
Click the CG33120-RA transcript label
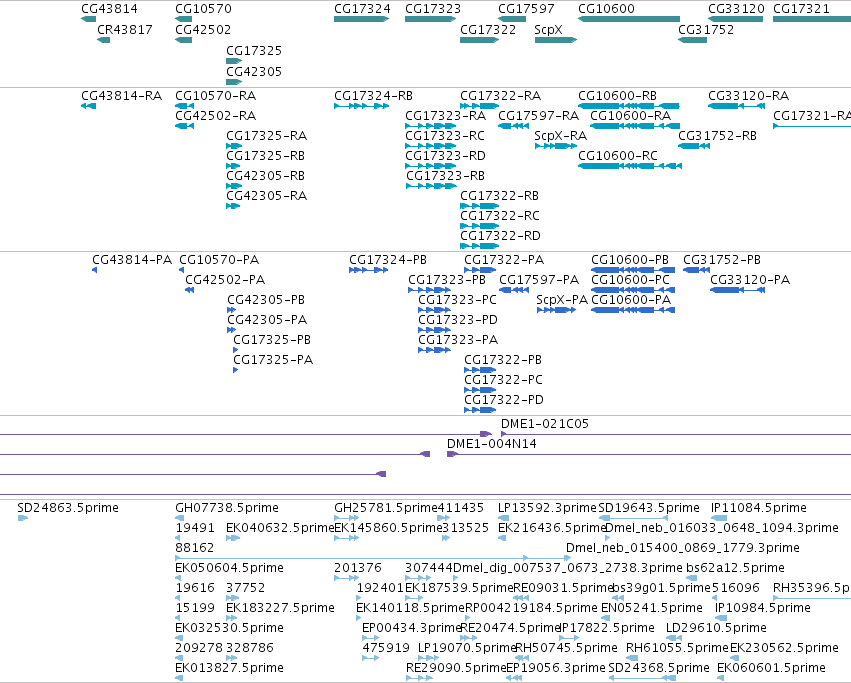748,96
